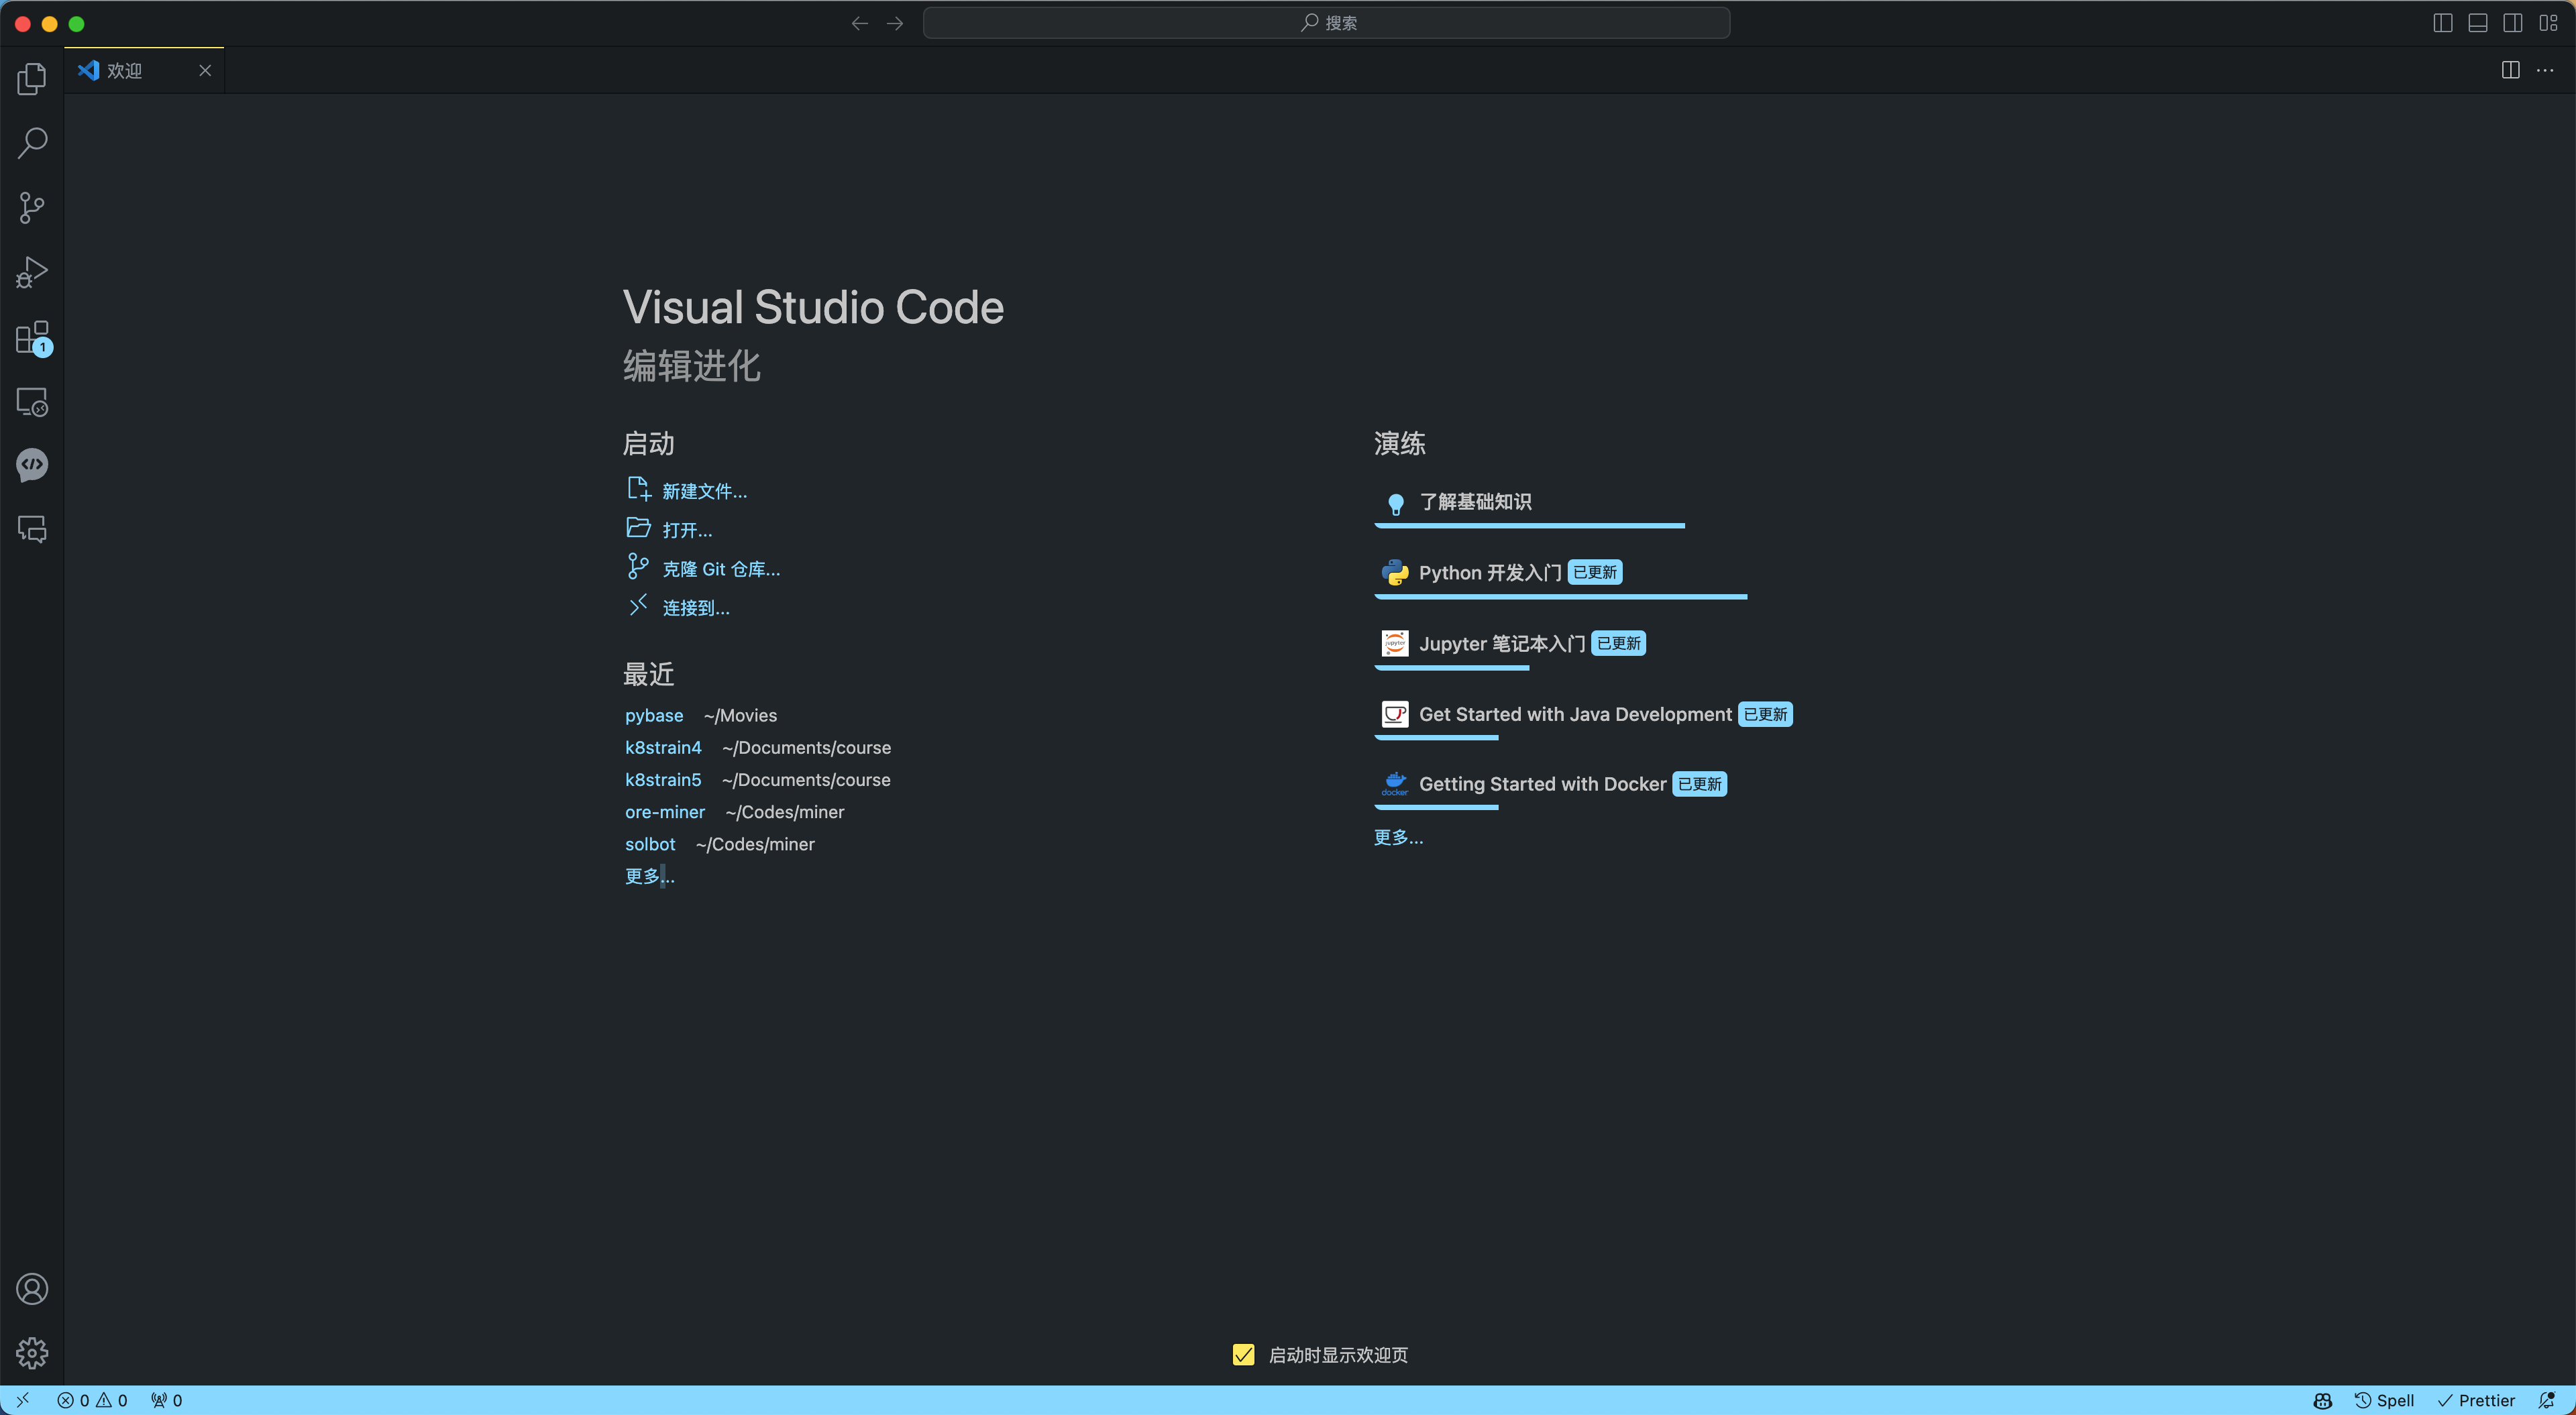Toggle the secondary side bar layout button
The image size is (2576, 1415).
(x=2513, y=23)
